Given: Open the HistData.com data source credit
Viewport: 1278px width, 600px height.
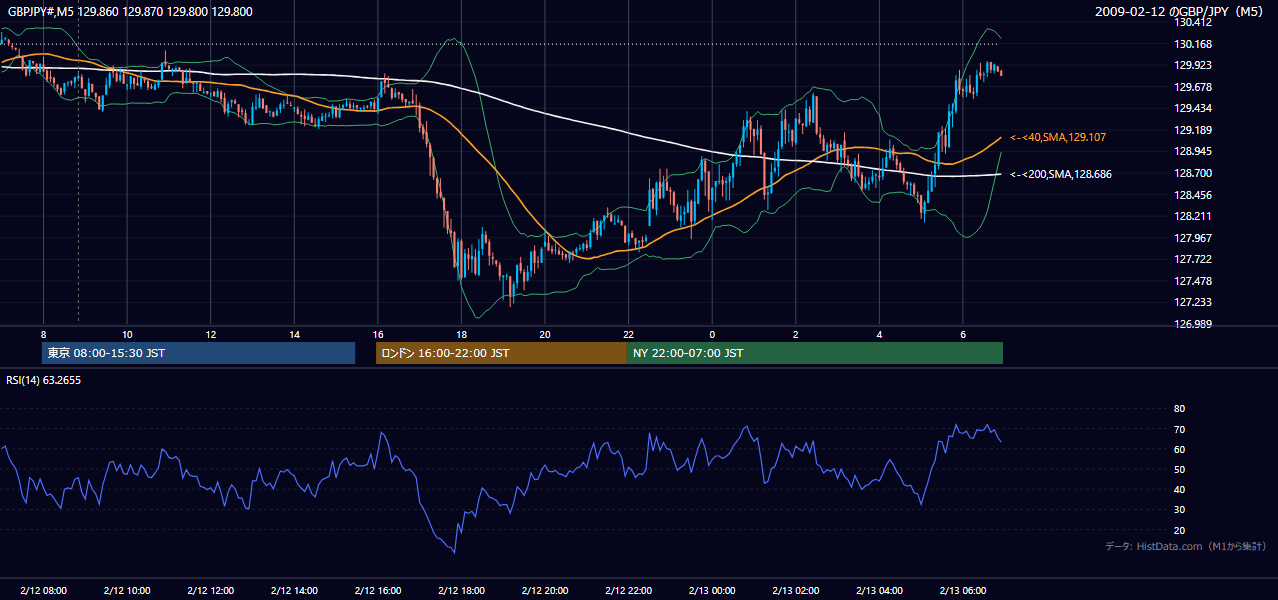Looking at the screenshot, I should (x=1186, y=546).
